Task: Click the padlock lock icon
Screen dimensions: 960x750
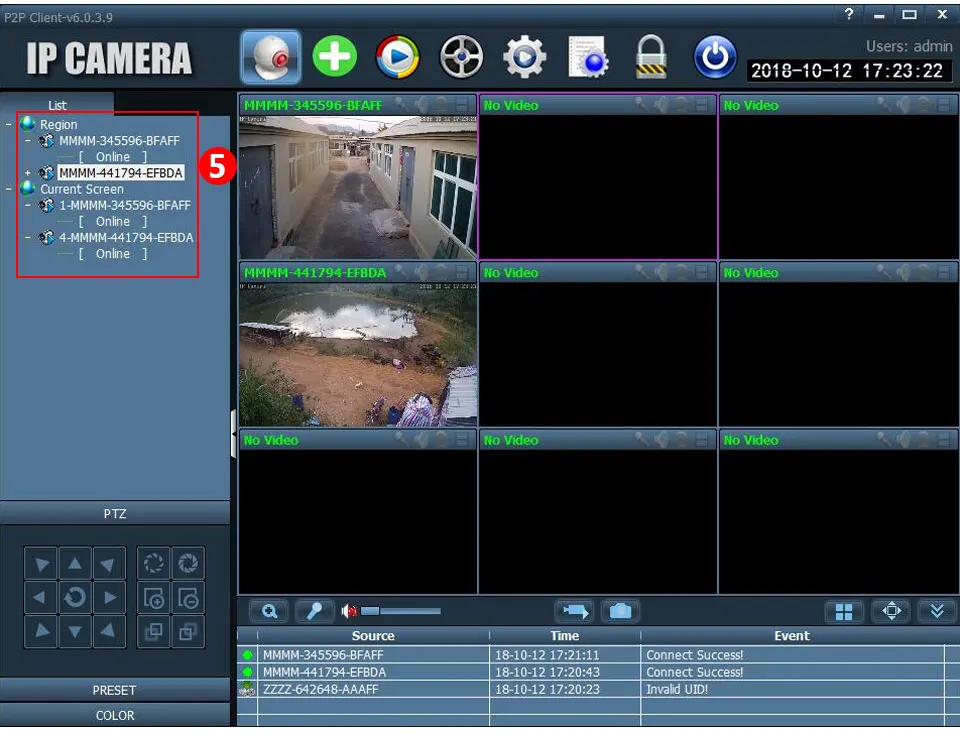Action: pos(650,56)
